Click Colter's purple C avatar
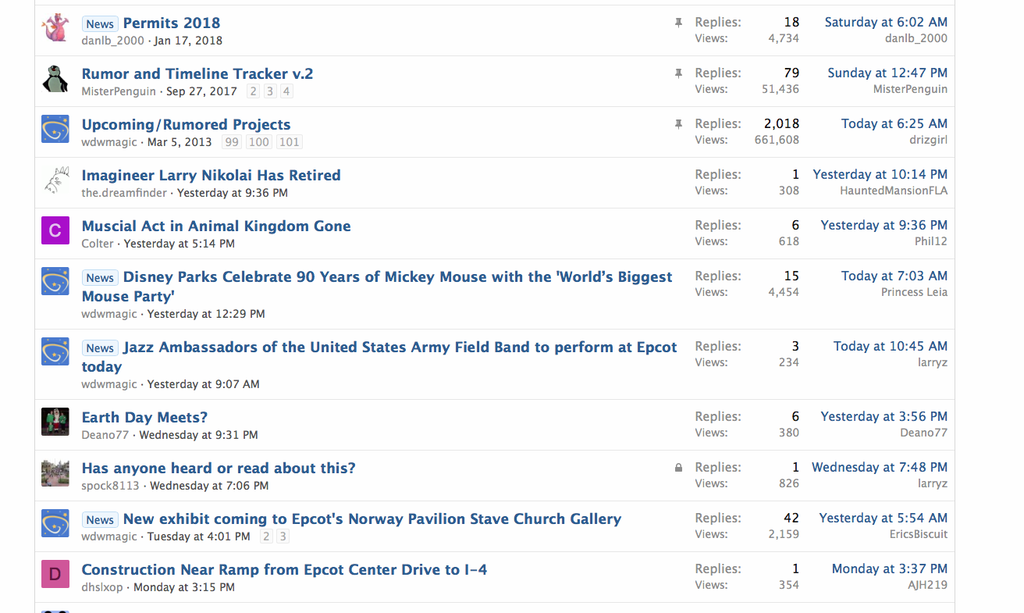This screenshot has width=1024, height=613. (x=55, y=231)
